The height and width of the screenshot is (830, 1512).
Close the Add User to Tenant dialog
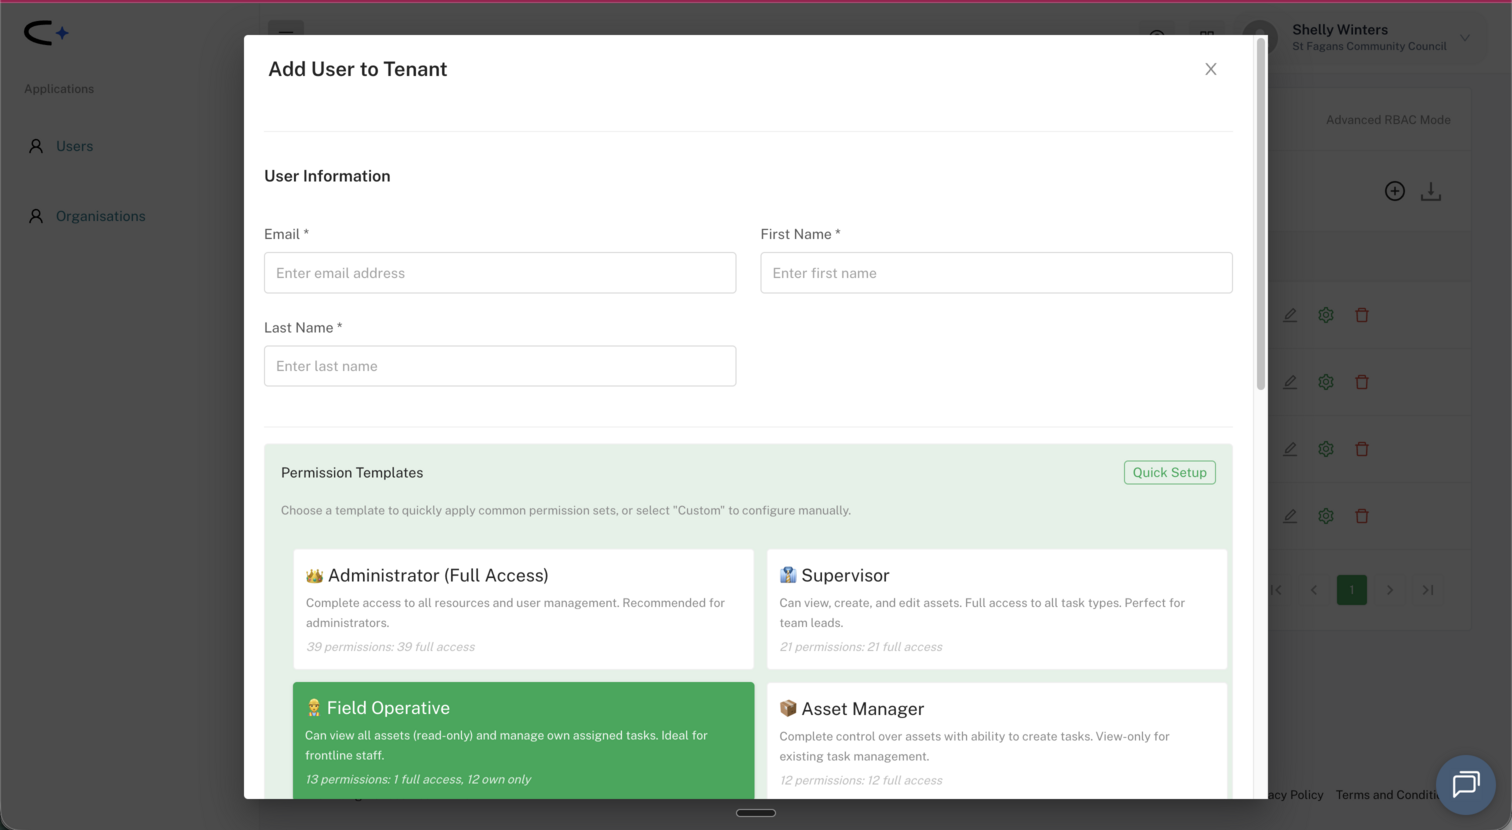coord(1210,69)
